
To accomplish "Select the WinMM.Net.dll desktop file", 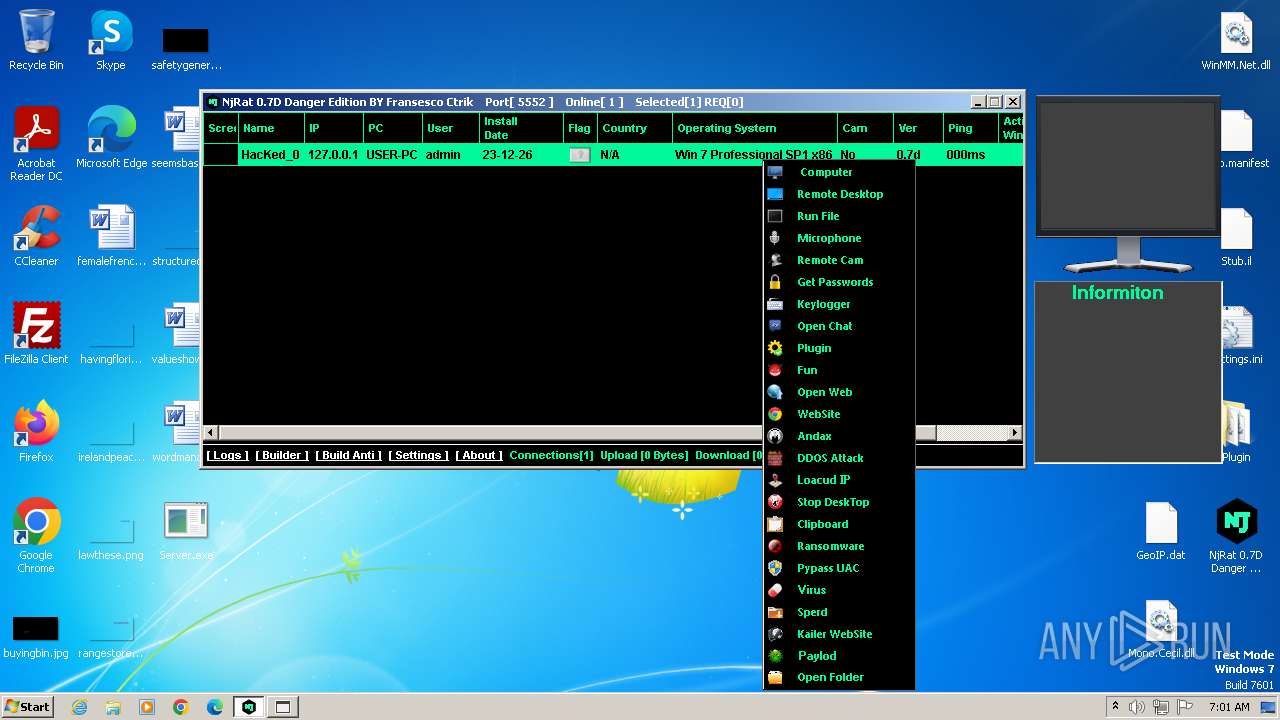I will point(1236,40).
